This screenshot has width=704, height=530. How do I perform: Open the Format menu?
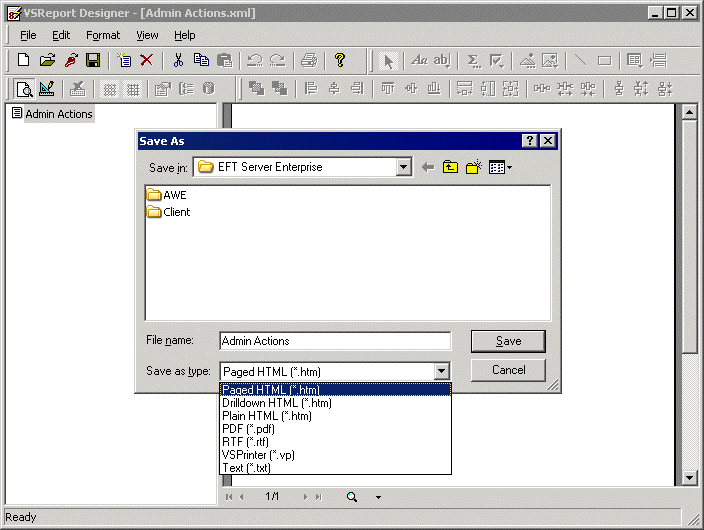coord(103,35)
